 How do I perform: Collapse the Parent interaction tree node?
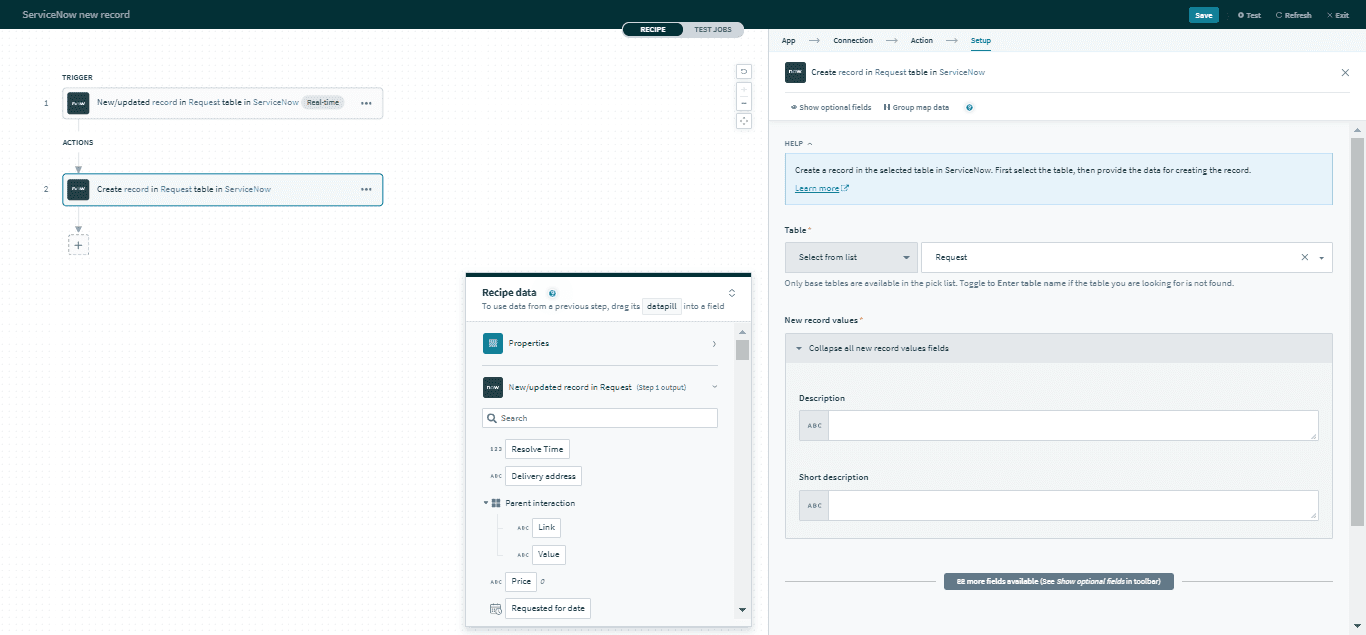[x=486, y=503]
